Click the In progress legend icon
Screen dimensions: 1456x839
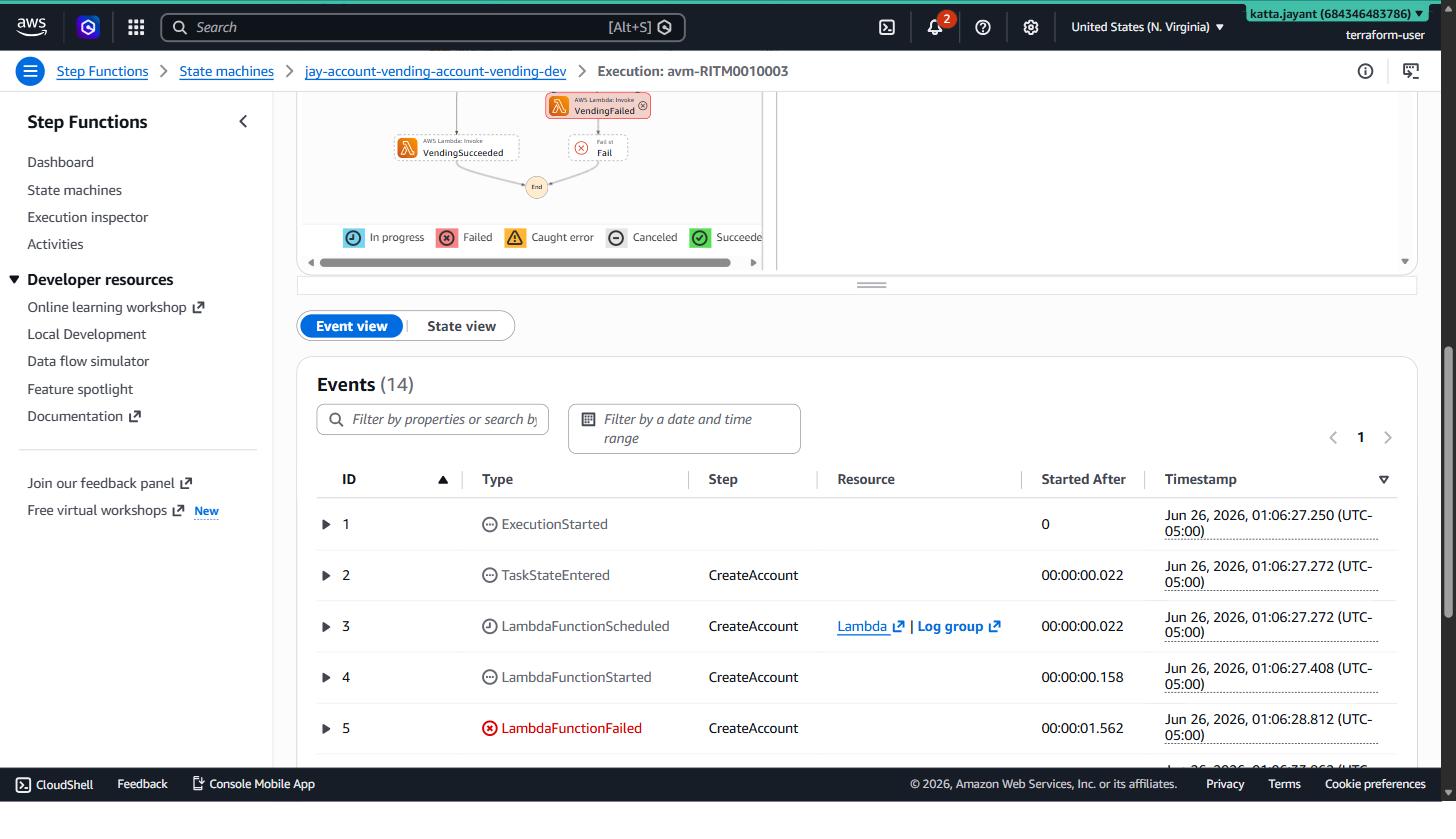coord(354,237)
